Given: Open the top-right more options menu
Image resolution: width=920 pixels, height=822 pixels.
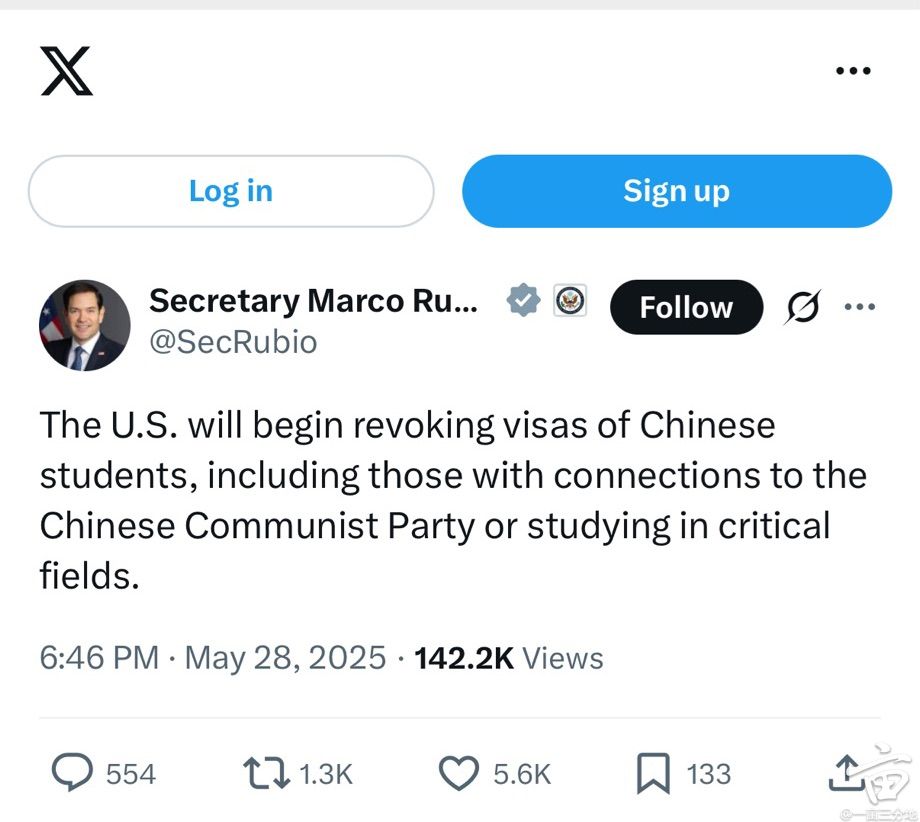Looking at the screenshot, I should pyautogui.click(x=853, y=71).
